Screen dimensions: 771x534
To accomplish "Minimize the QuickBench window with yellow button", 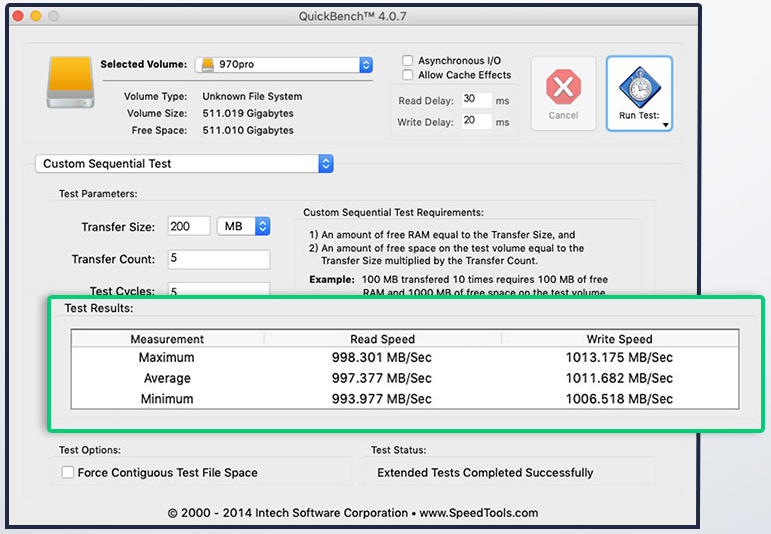I will tap(36, 17).
